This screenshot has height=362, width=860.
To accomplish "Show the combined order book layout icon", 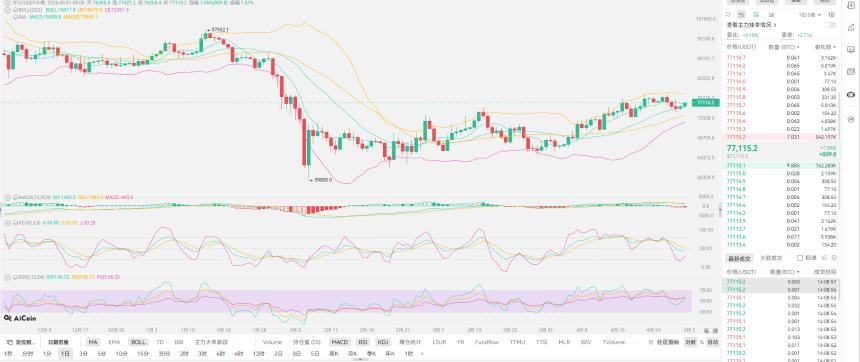I will tap(742, 15).
